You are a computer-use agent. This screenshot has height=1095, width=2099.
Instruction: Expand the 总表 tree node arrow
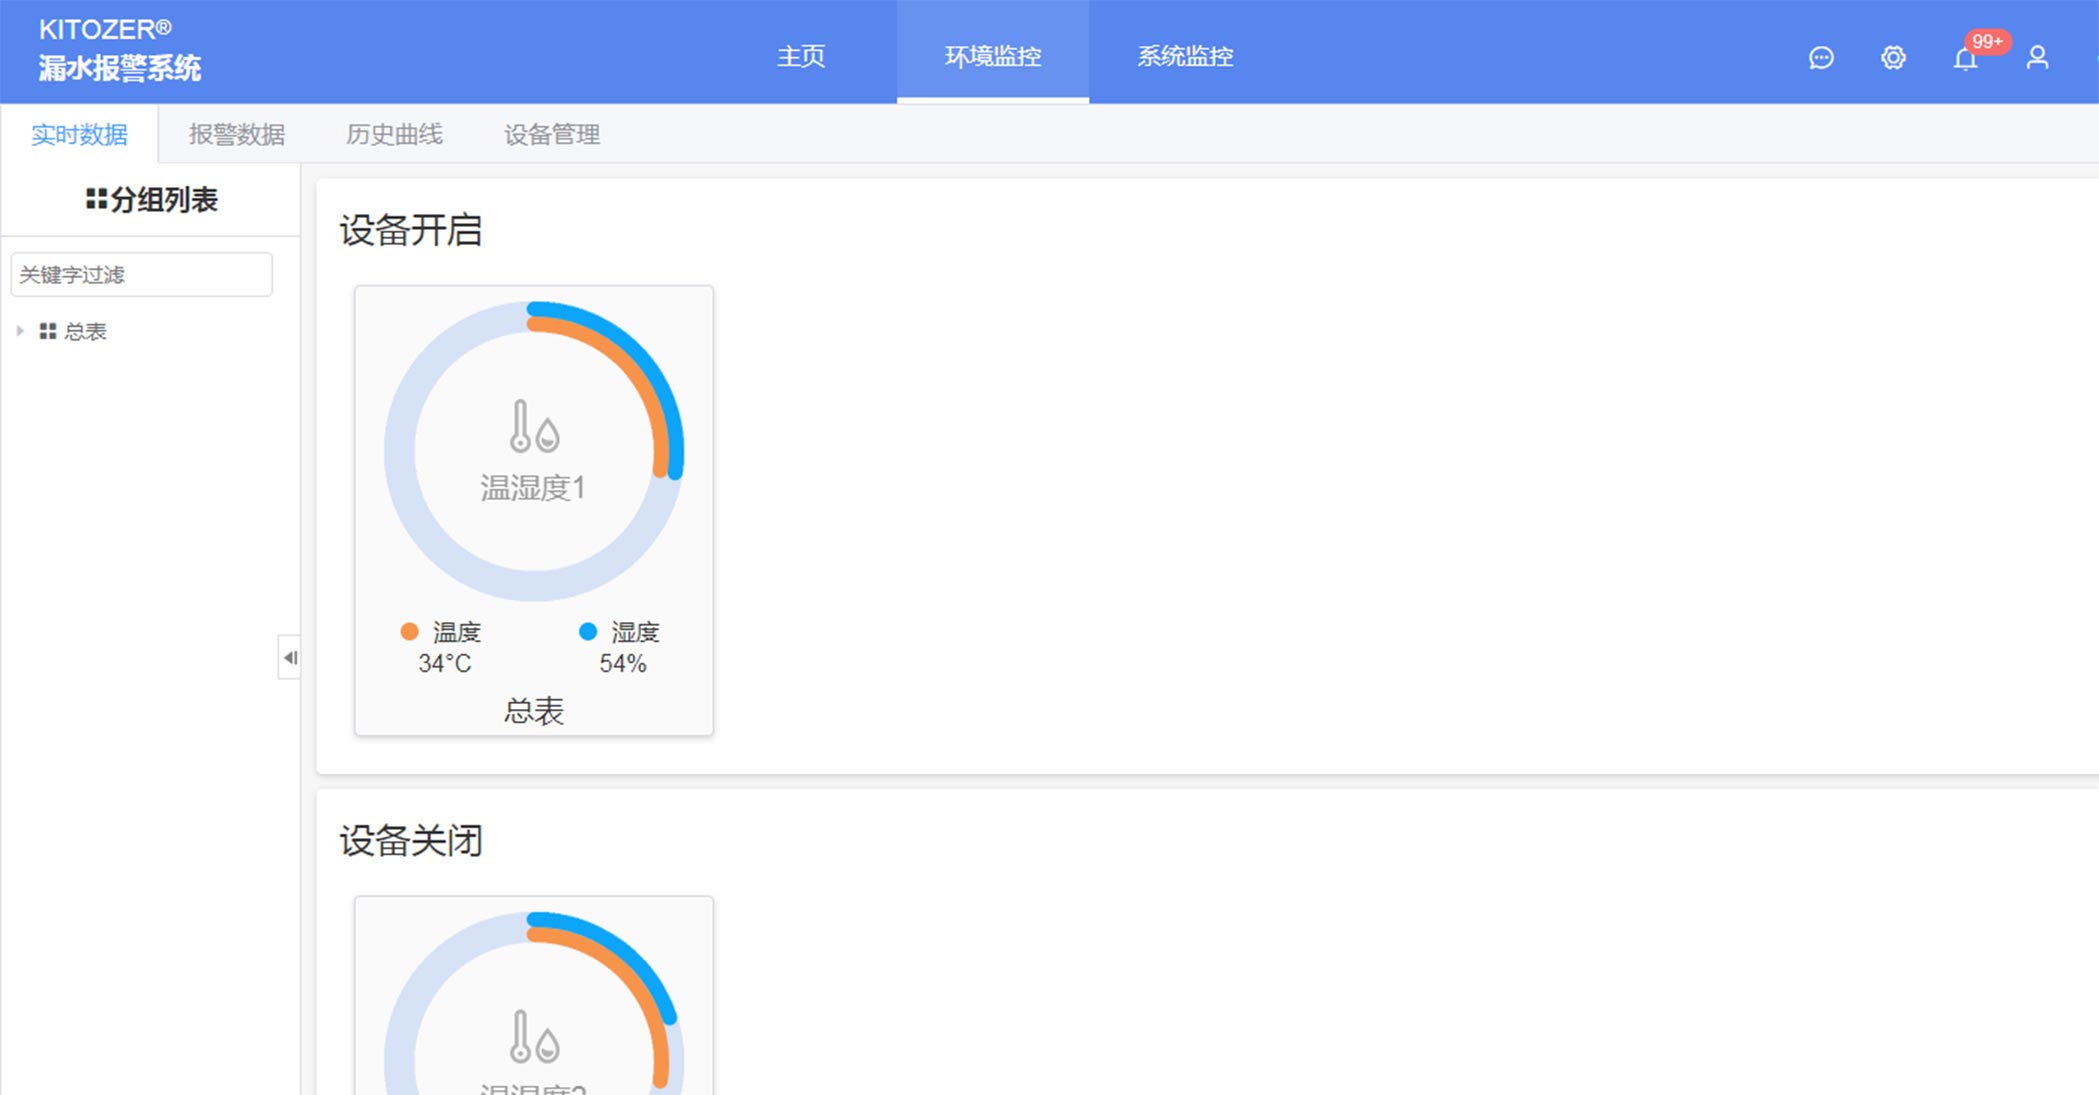20,331
